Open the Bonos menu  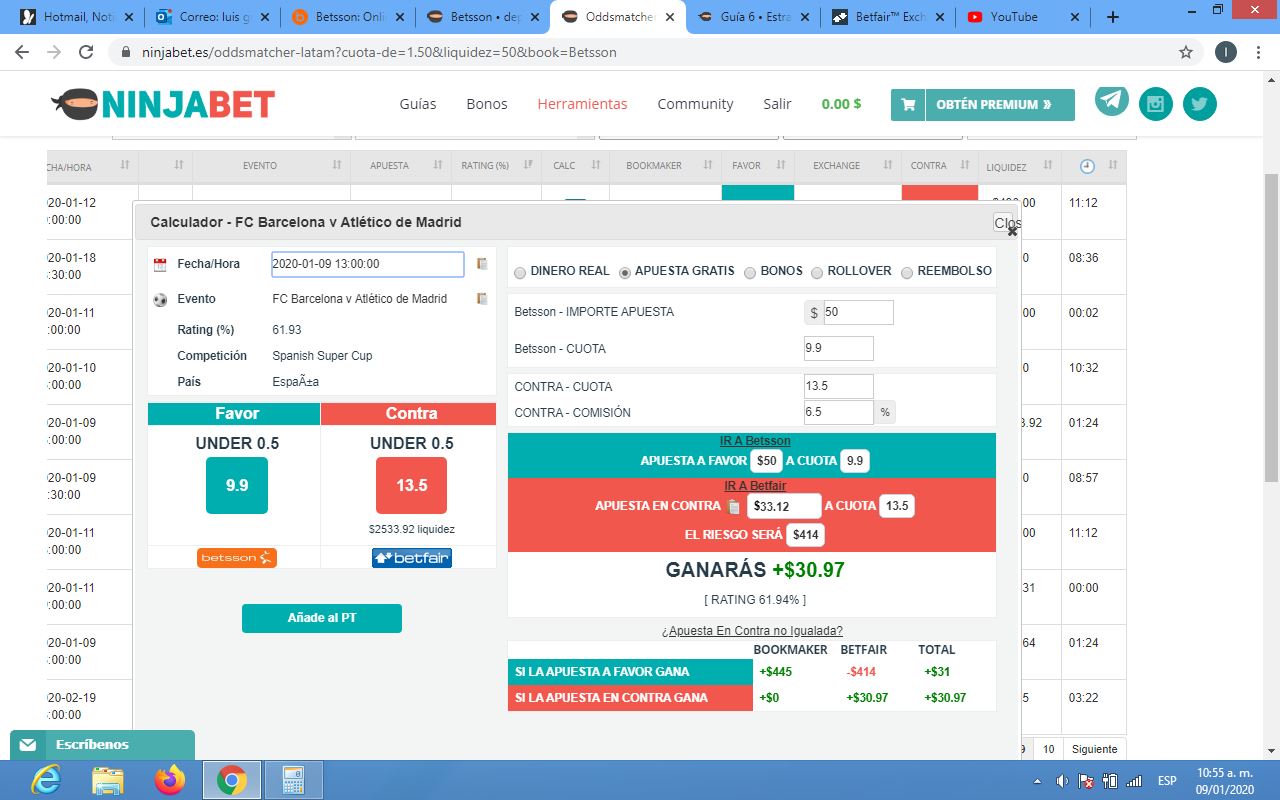487,104
